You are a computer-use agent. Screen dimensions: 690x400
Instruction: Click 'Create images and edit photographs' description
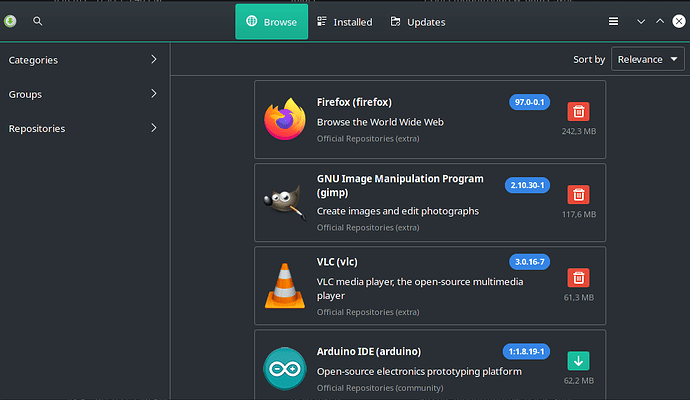coord(398,211)
